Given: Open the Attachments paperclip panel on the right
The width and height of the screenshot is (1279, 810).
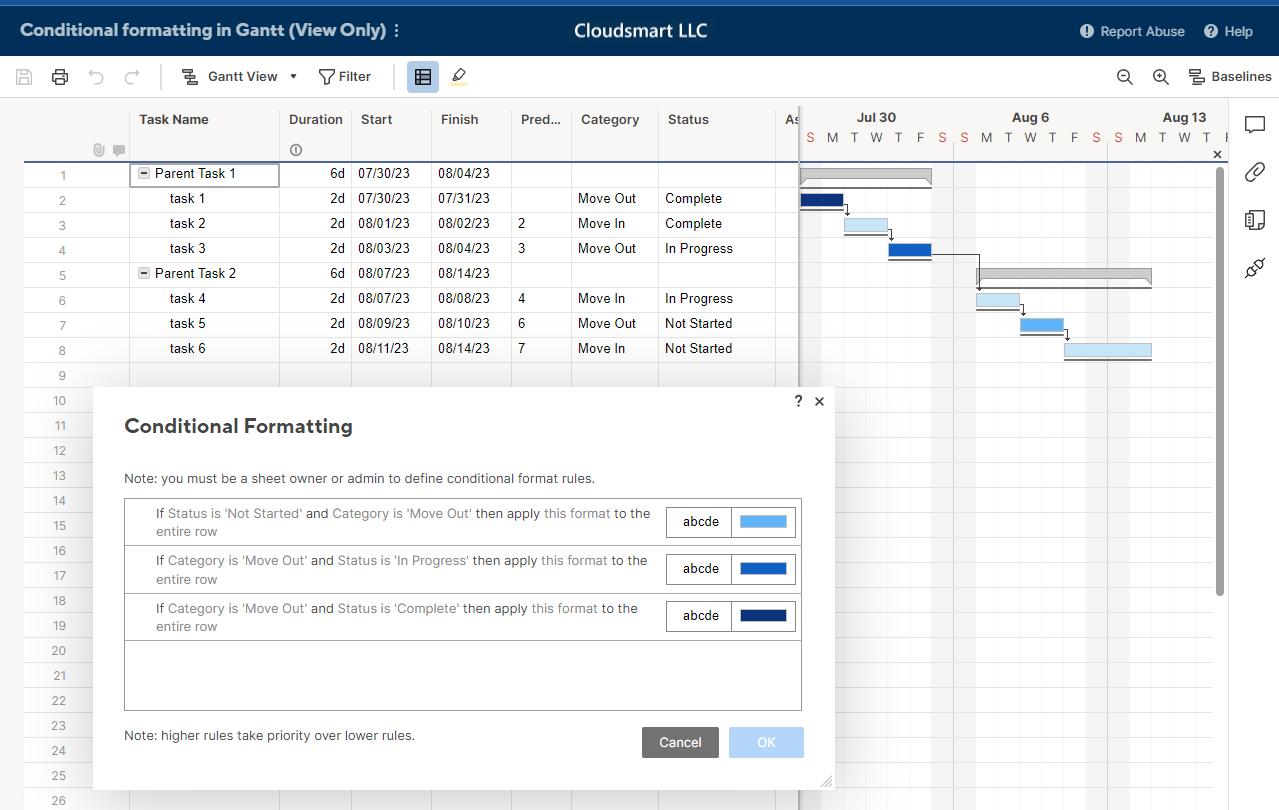Looking at the screenshot, I should 1255,171.
